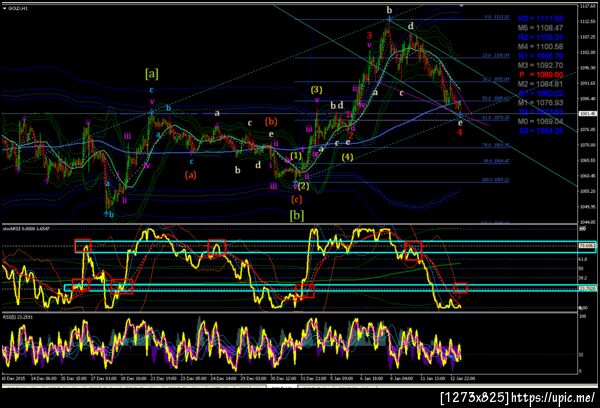This screenshot has height=408, width=600.
Task: Select the yellow (2) wave label
Action: point(303,186)
